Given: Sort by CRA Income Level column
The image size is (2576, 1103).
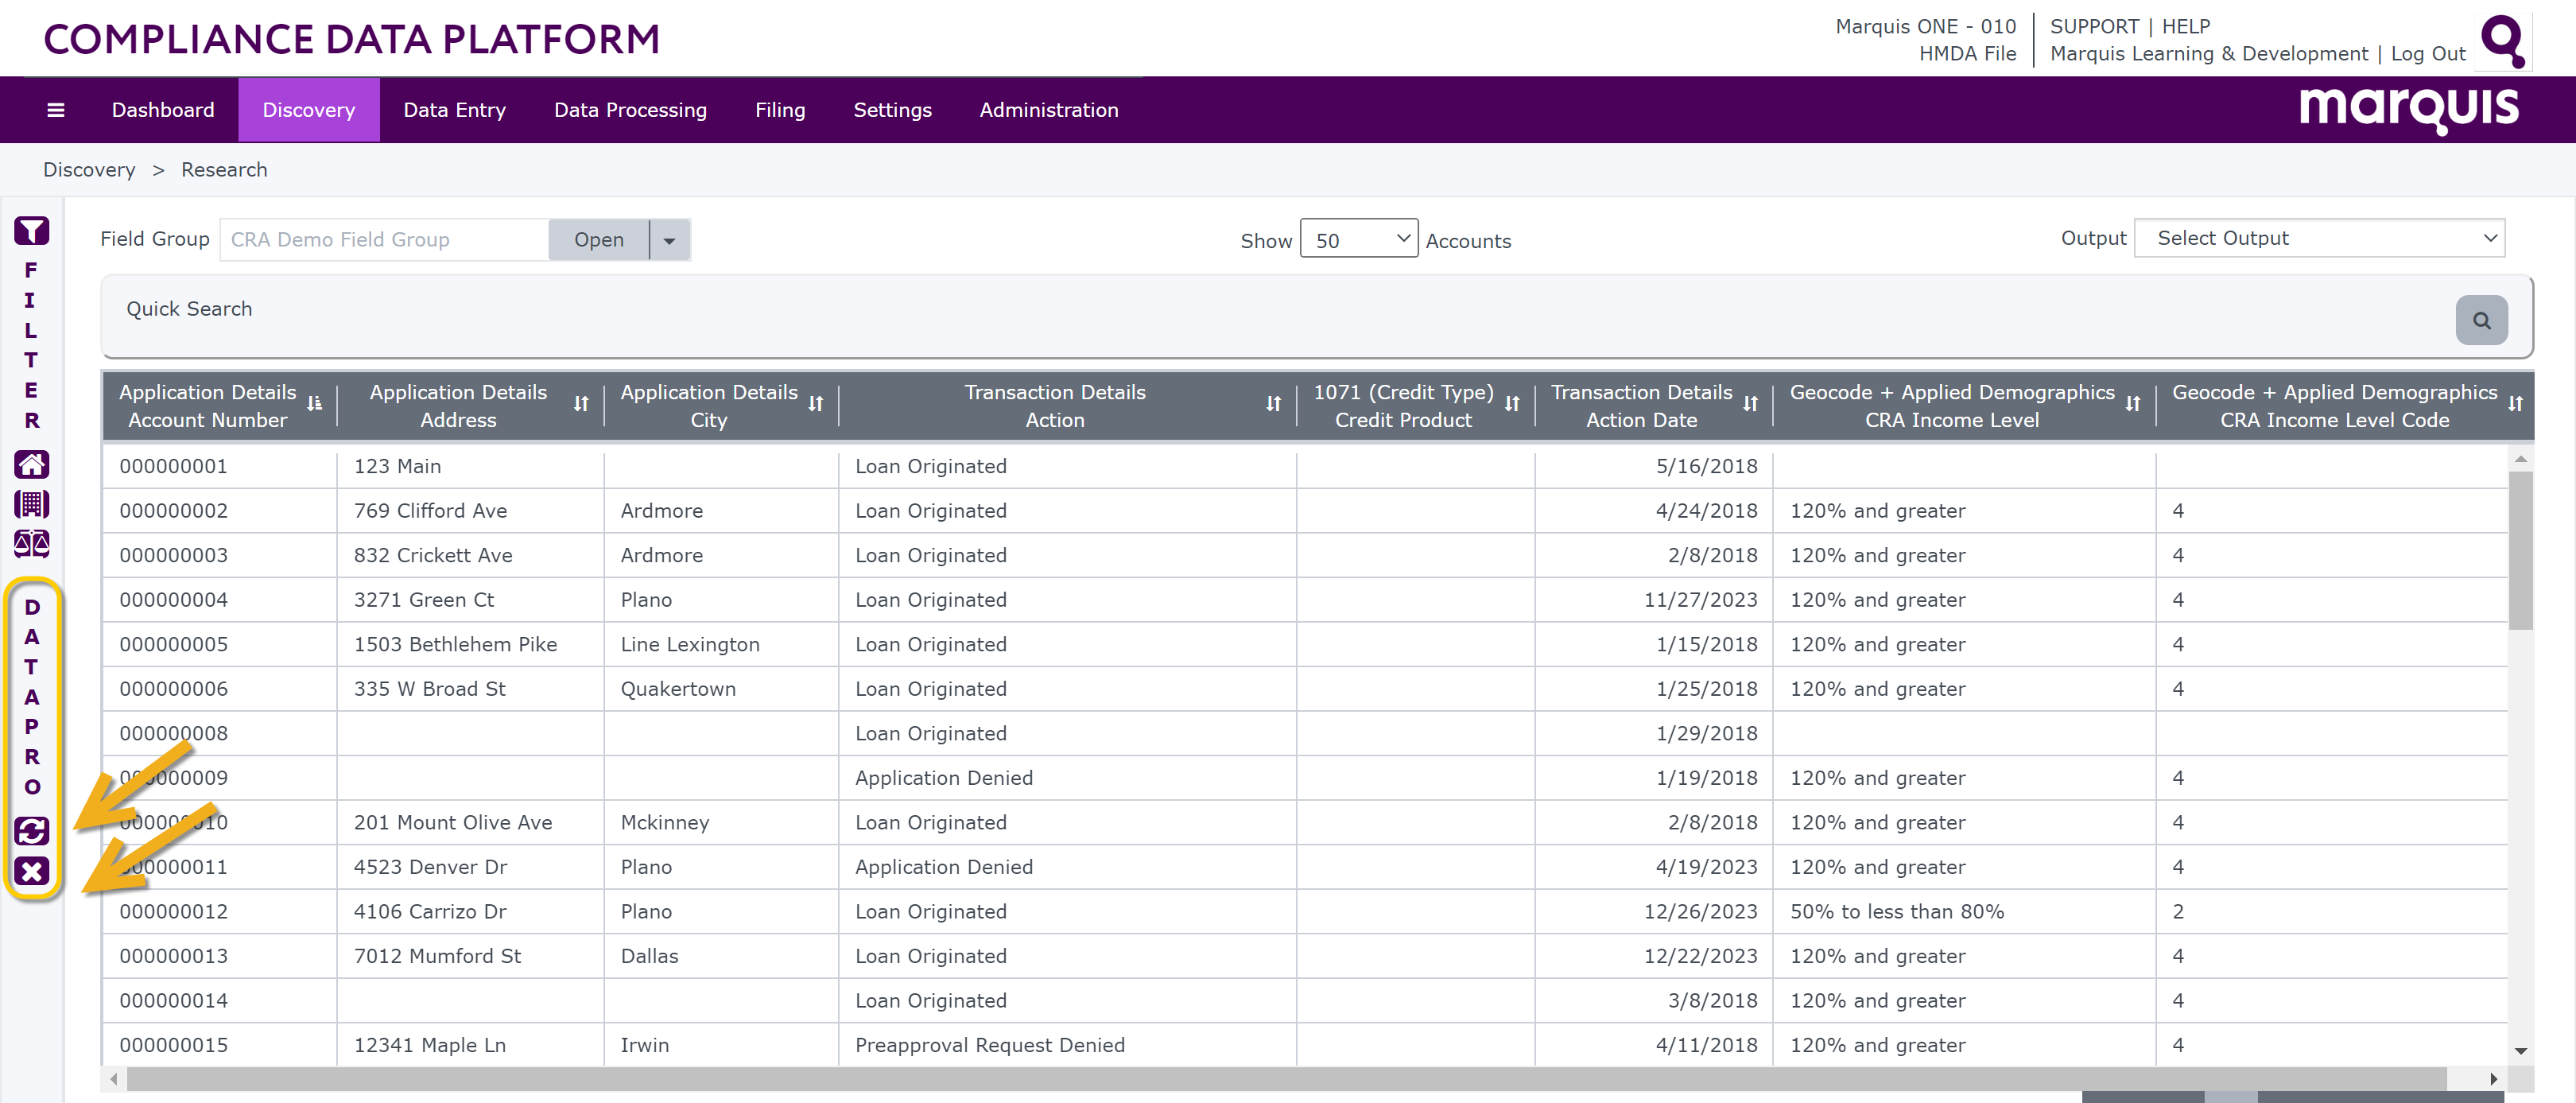Looking at the screenshot, I should [2133, 404].
